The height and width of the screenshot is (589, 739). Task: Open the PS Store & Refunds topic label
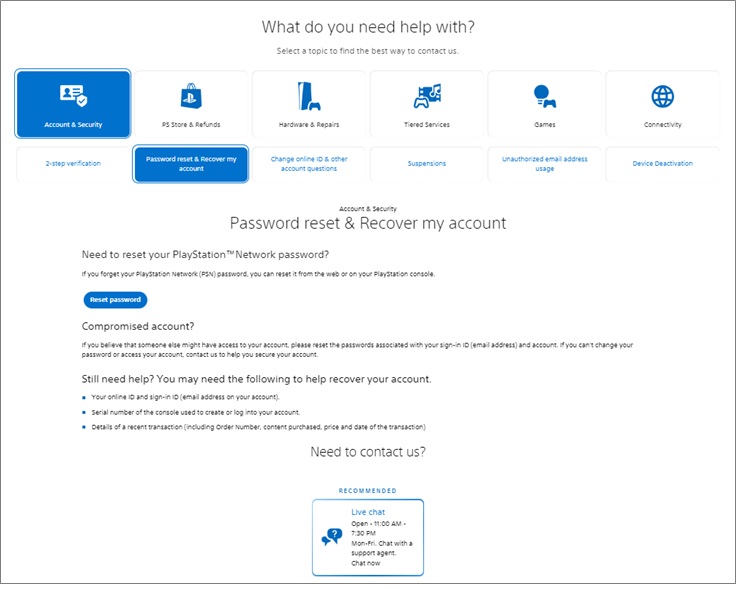click(191, 125)
